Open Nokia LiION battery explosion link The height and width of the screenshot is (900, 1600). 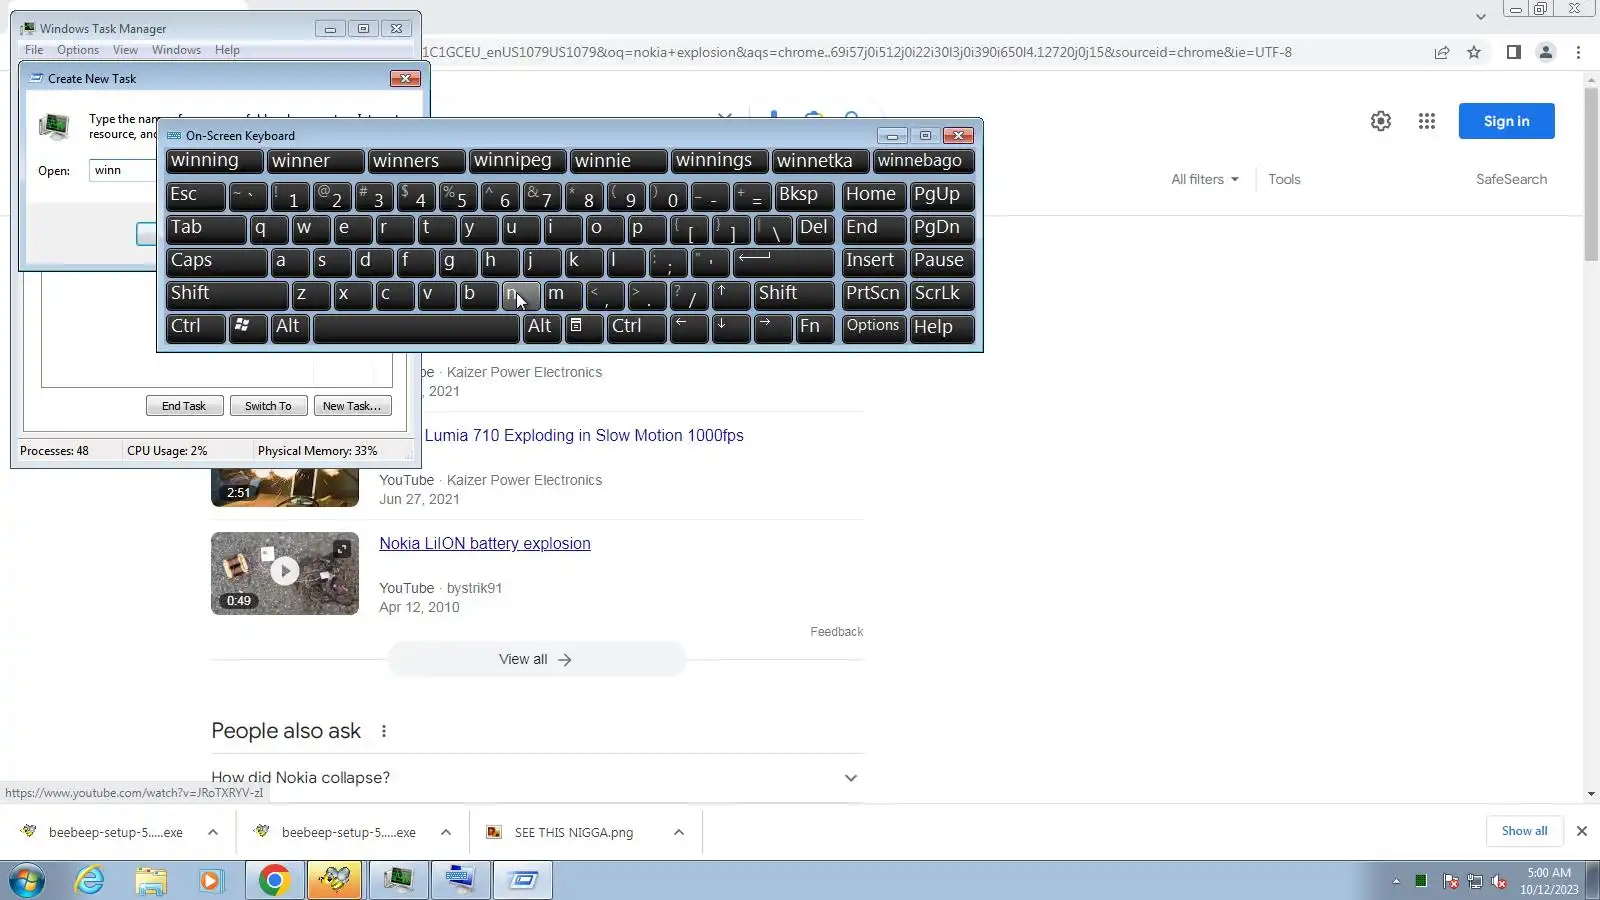485,544
